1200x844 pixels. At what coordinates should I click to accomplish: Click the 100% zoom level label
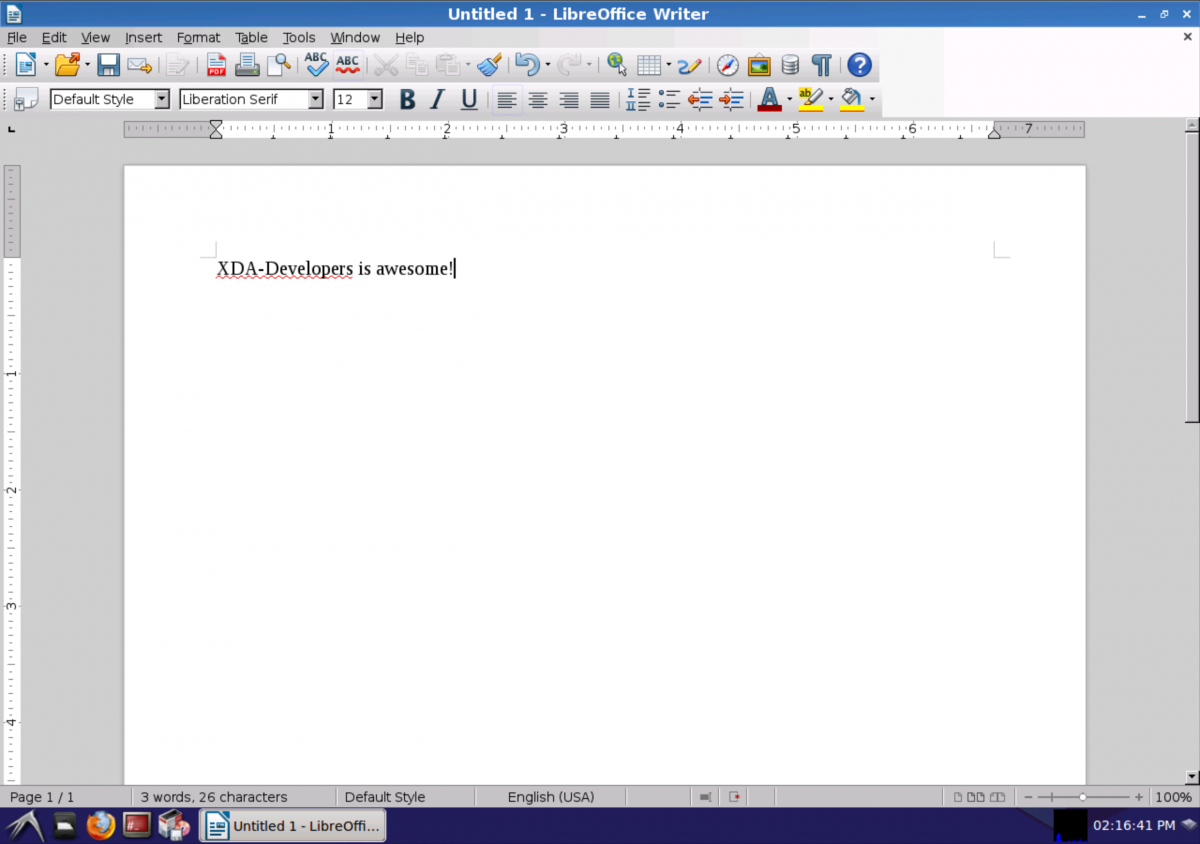(1173, 797)
